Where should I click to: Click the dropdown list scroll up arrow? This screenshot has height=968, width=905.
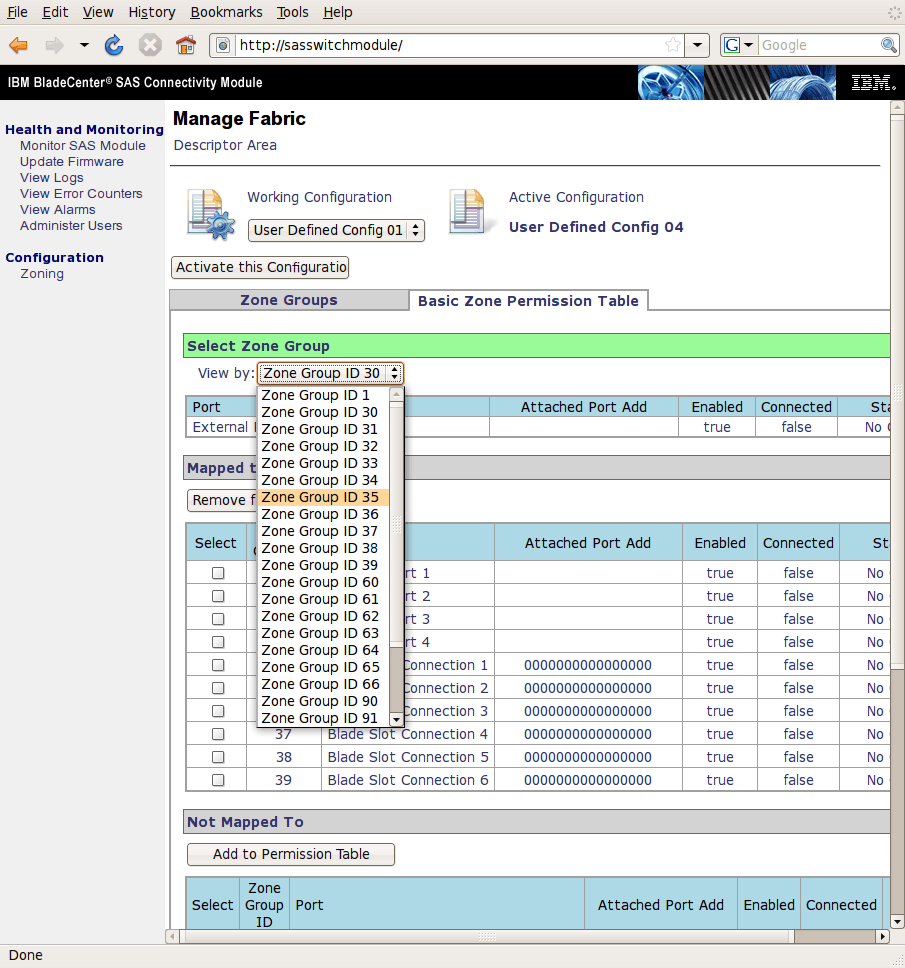(x=397, y=394)
